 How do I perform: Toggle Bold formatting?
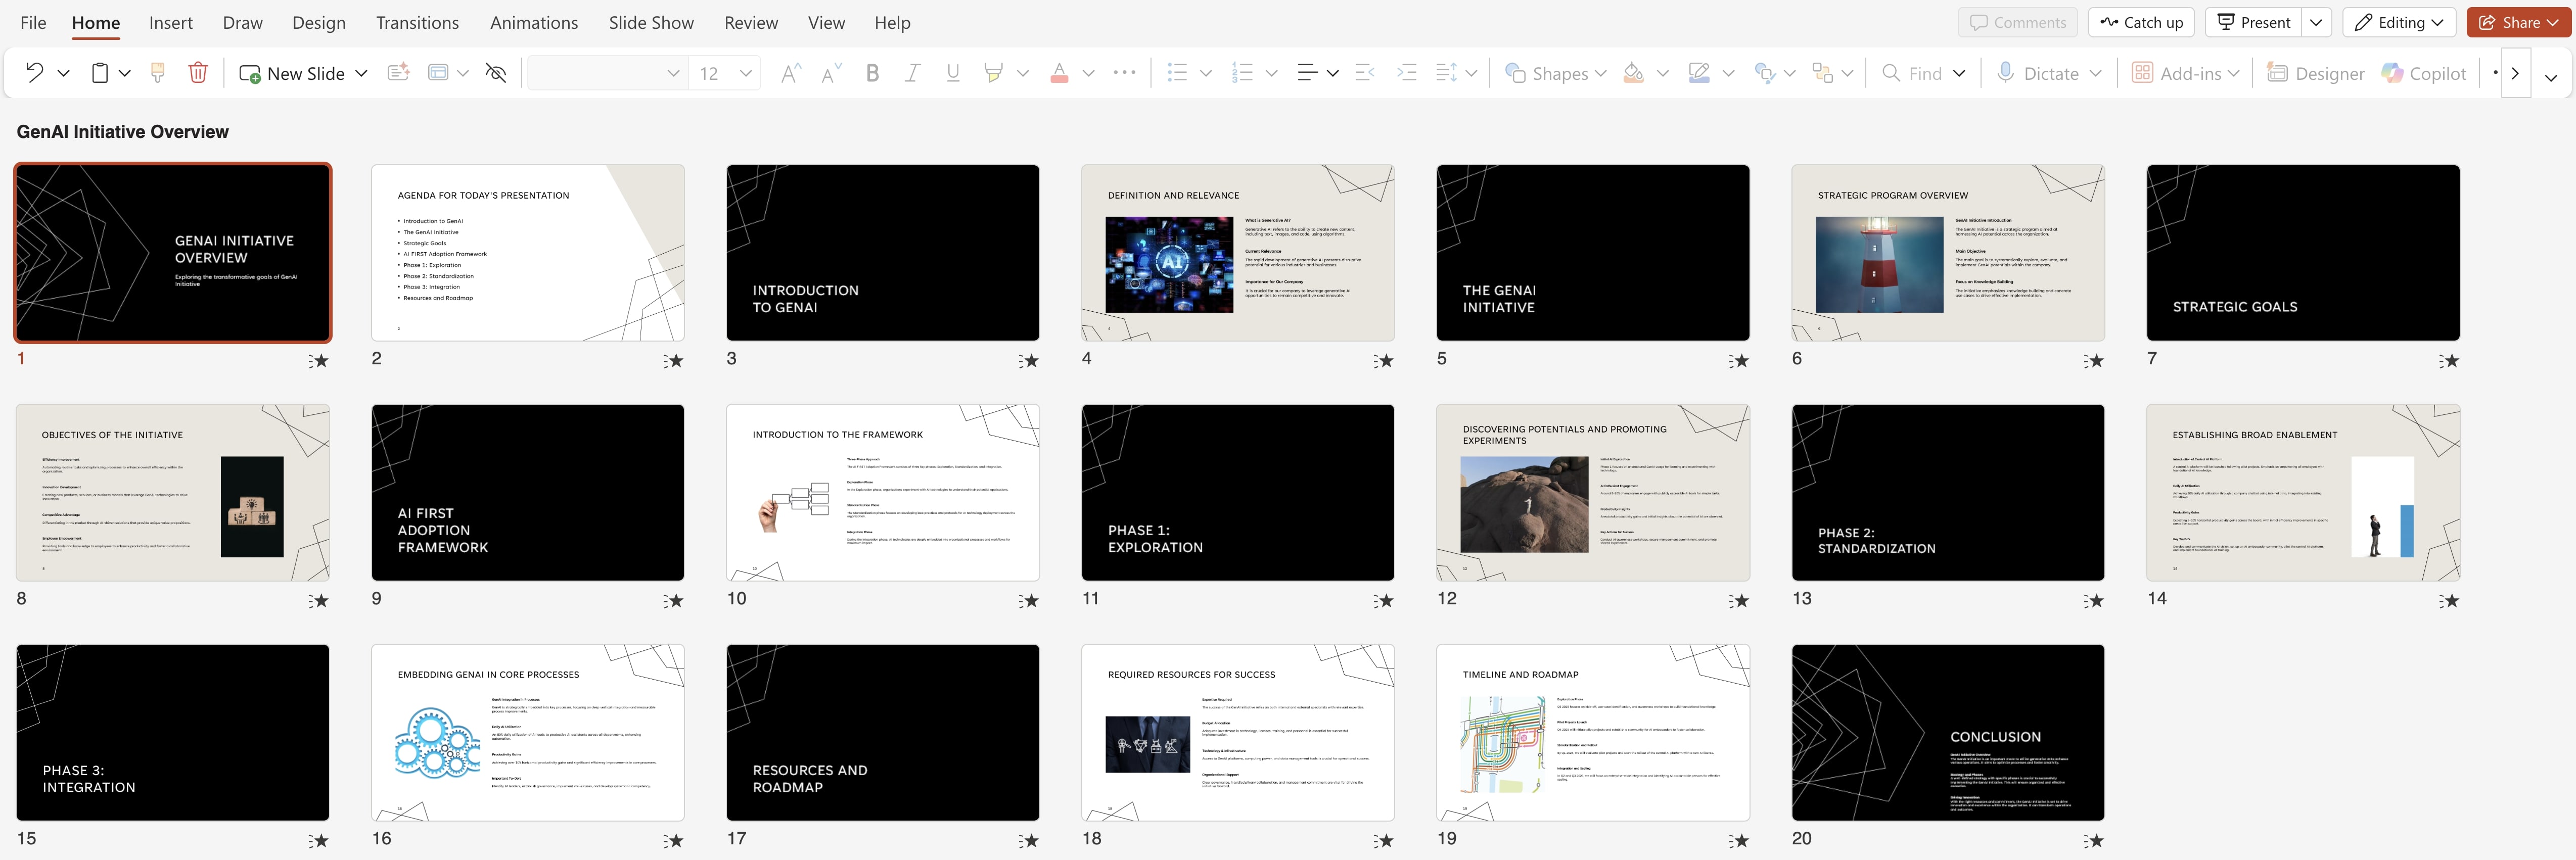[x=872, y=73]
